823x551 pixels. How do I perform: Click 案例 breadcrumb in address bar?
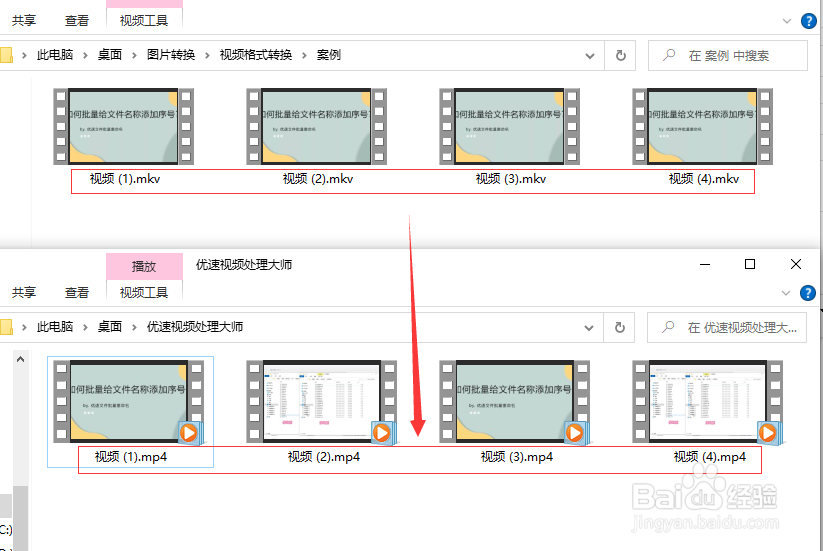click(x=329, y=55)
